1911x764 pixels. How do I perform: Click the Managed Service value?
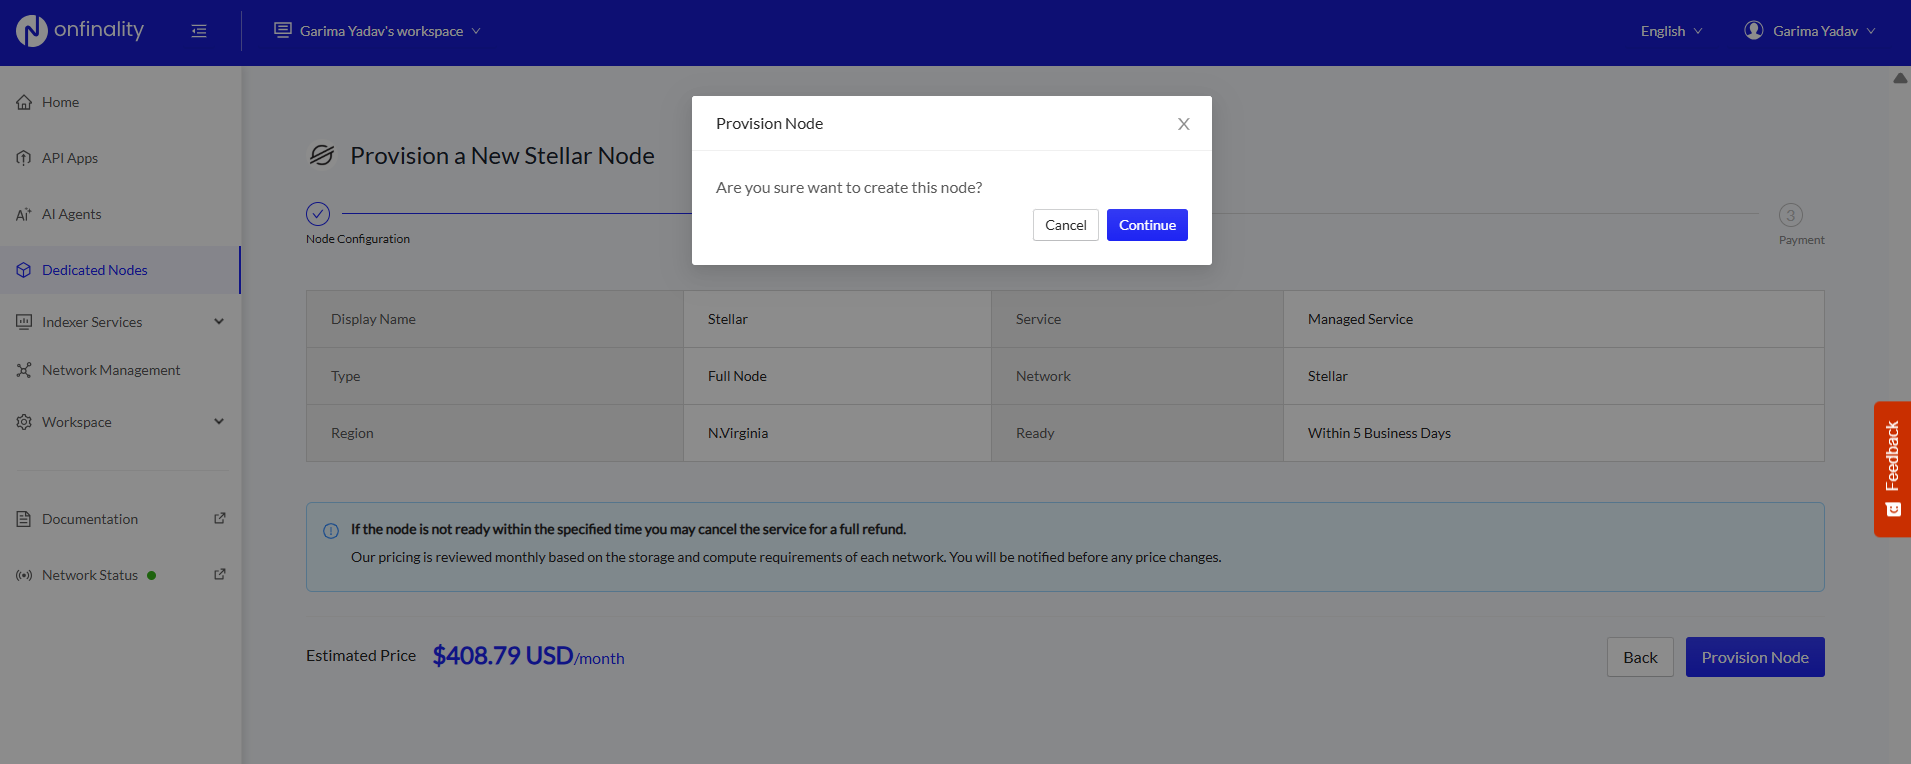click(1360, 319)
